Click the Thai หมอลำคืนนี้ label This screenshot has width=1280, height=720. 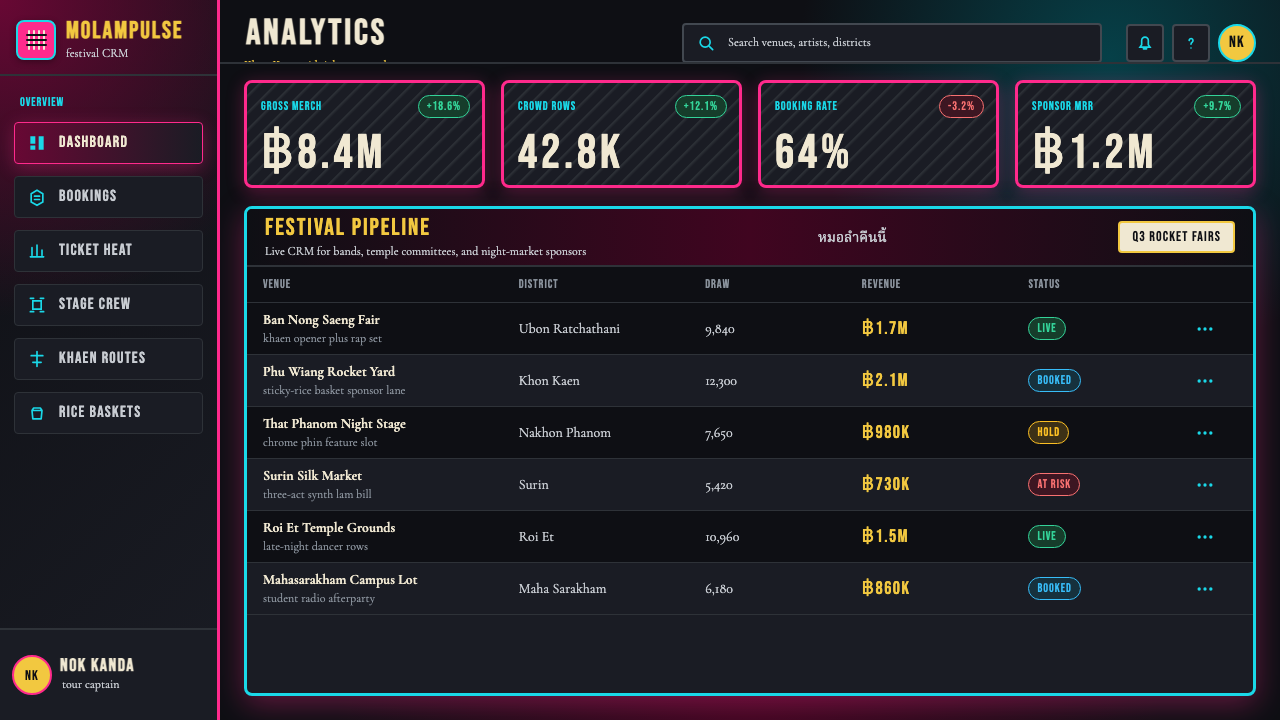tap(852, 237)
